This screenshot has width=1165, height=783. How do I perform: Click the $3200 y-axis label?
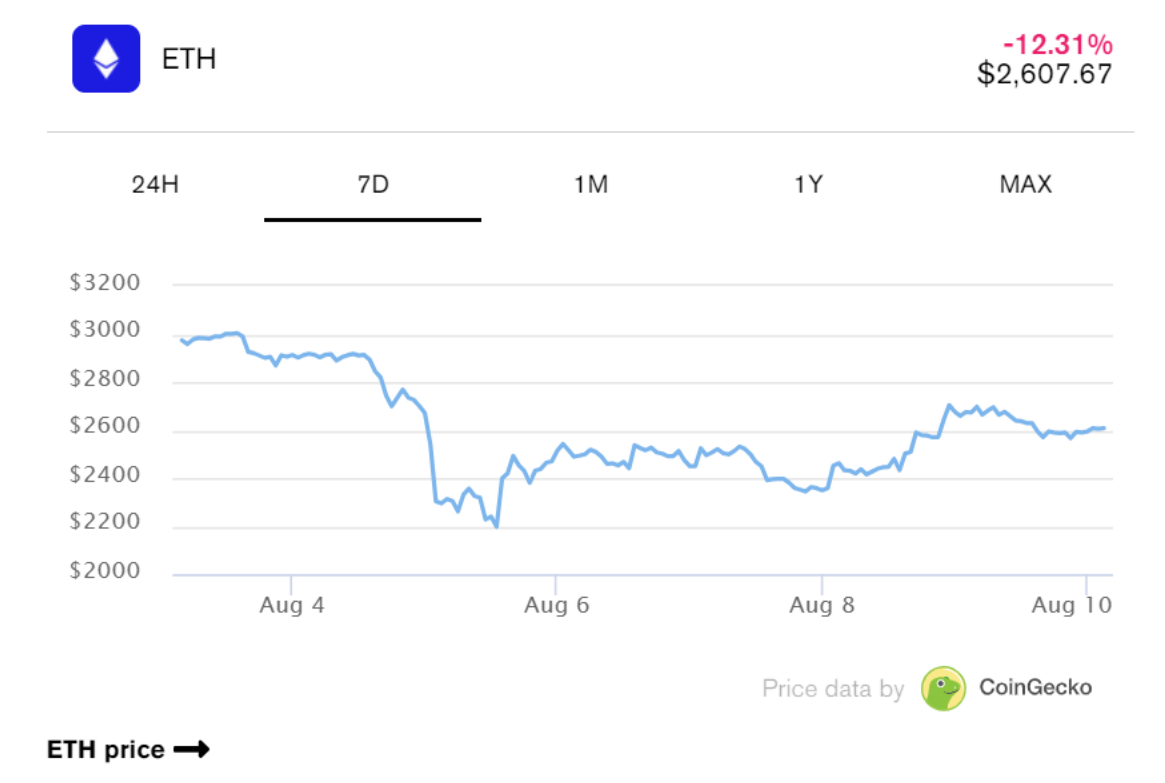click(x=105, y=283)
